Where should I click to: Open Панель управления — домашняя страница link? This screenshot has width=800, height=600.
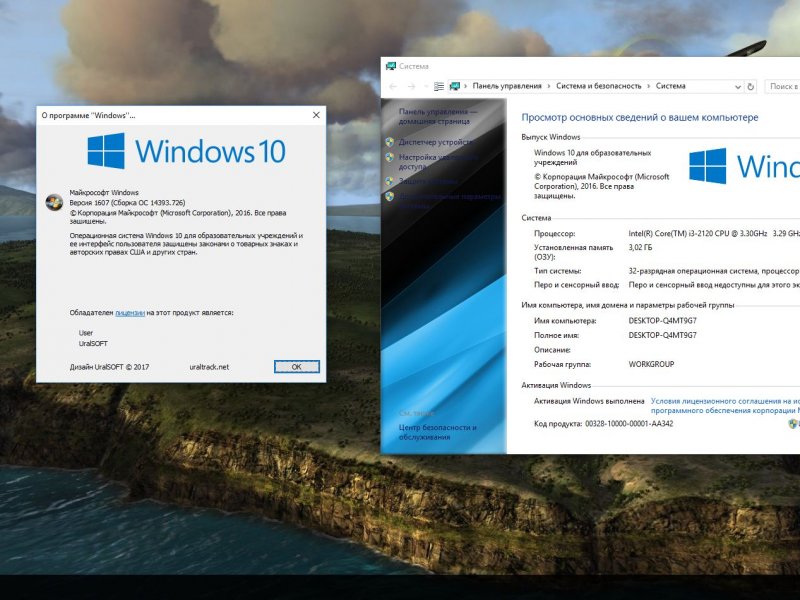pos(438,116)
